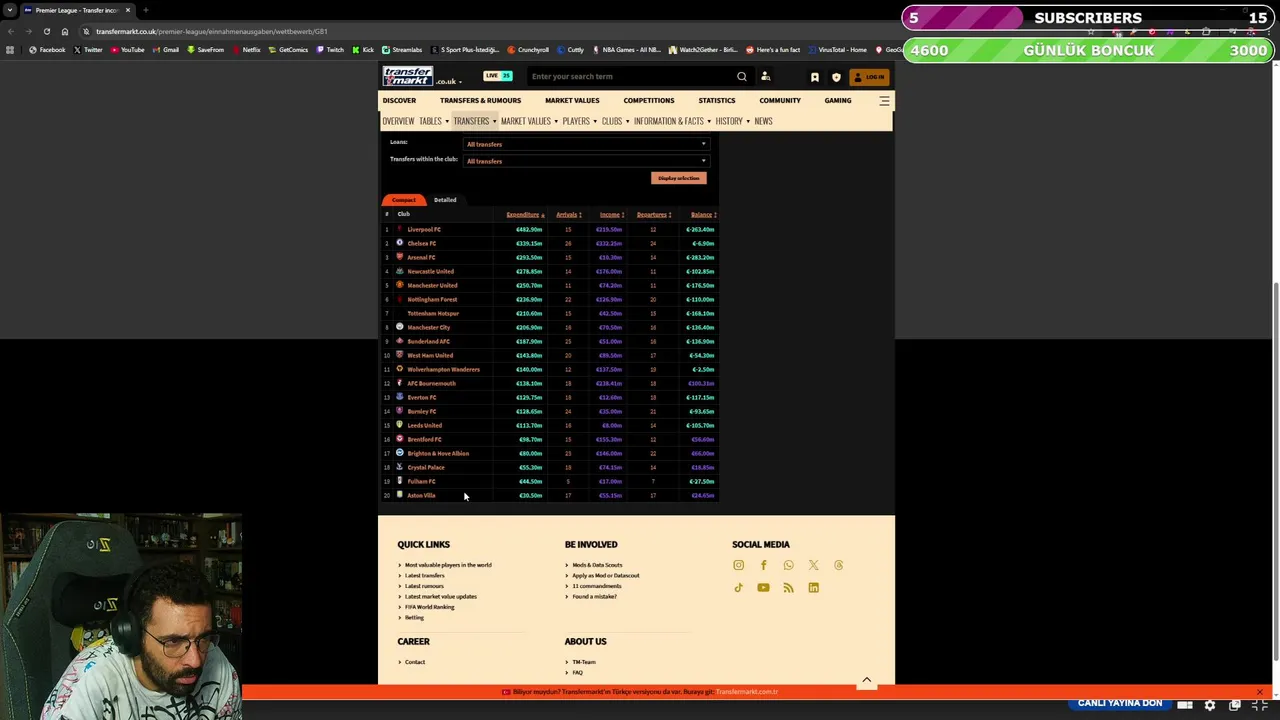This screenshot has width=1280, height=720.
Task: Open the Loans All transfers dropdown
Action: tap(586, 144)
